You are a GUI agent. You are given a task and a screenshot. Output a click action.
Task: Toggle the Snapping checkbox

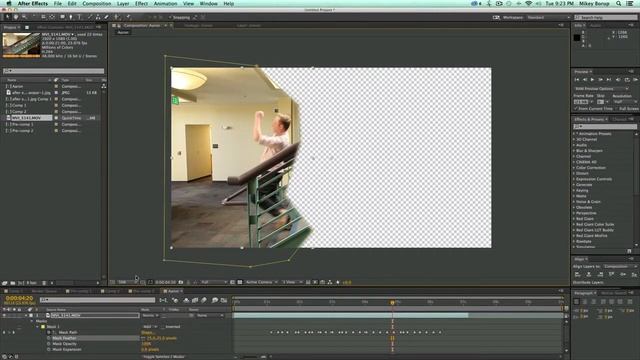tap(170, 18)
